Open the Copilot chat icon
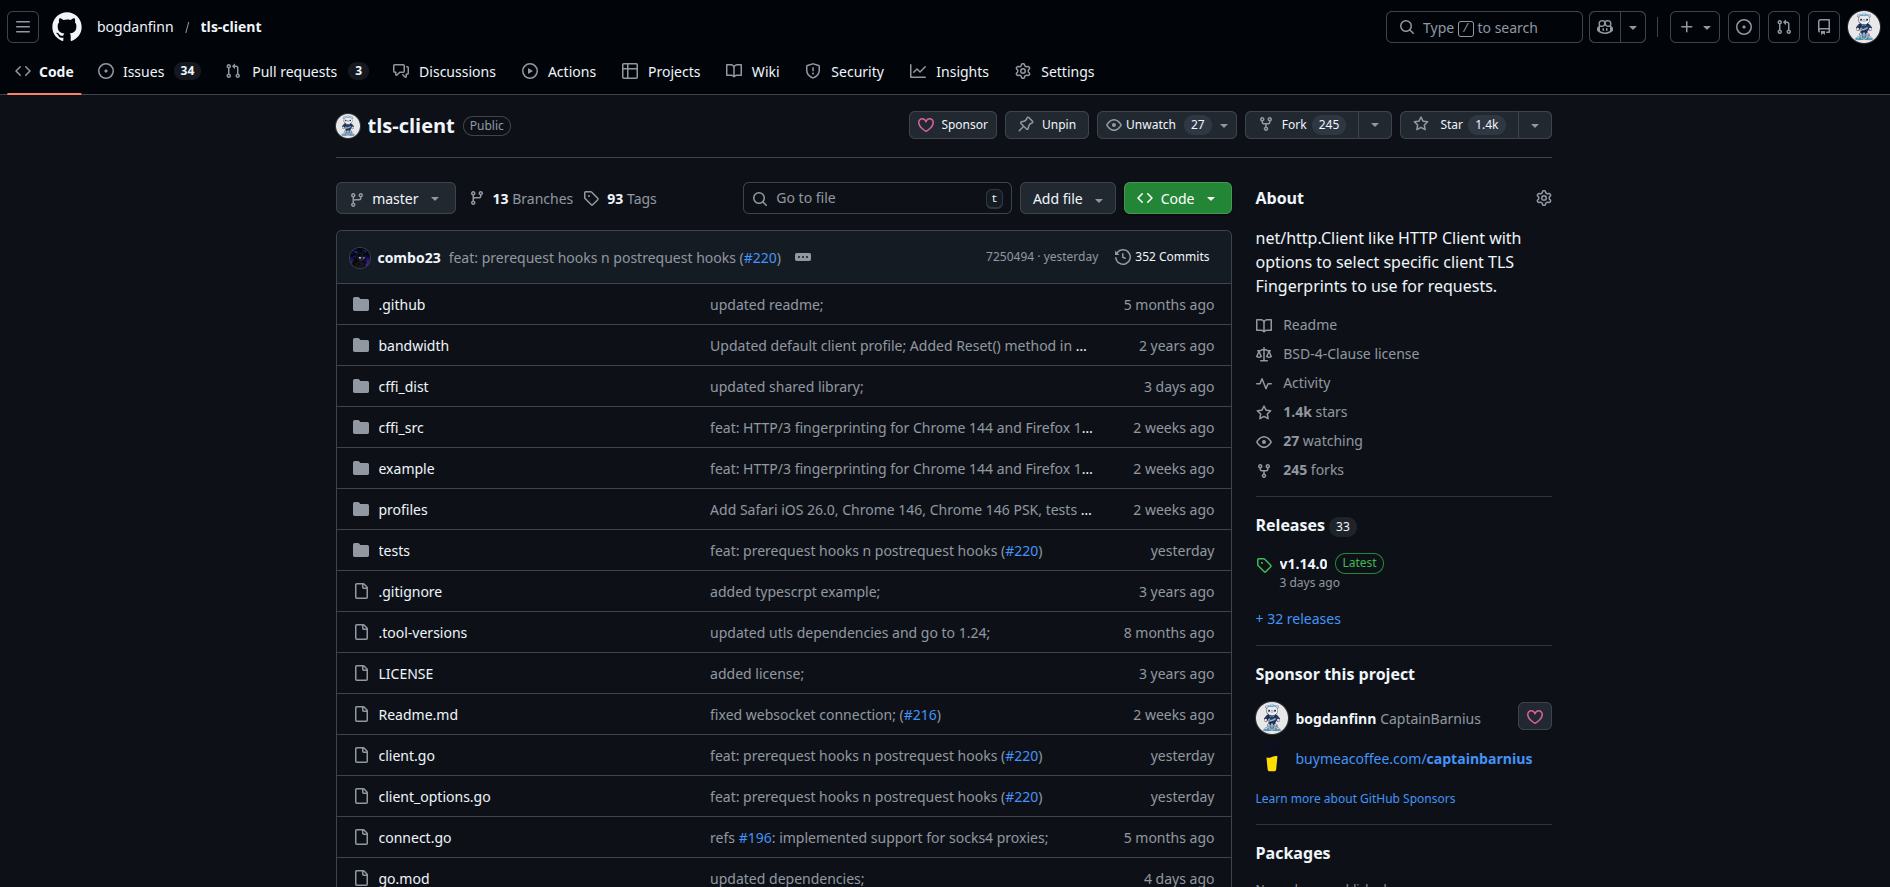The width and height of the screenshot is (1890, 887). pos(1605,27)
